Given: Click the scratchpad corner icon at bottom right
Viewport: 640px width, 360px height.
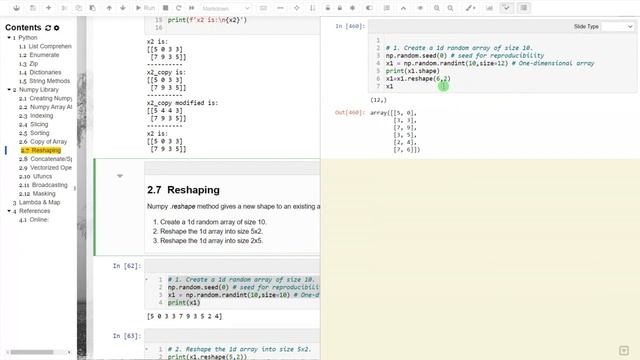Looking at the screenshot, I should tap(624, 351).
